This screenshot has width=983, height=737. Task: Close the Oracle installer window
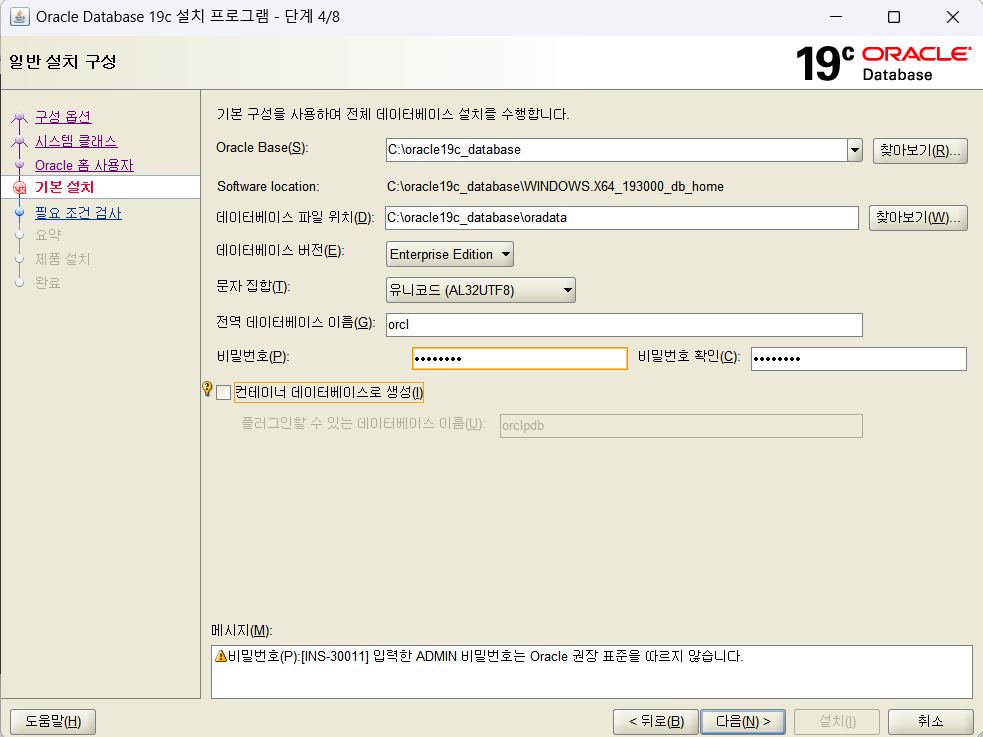[953, 17]
